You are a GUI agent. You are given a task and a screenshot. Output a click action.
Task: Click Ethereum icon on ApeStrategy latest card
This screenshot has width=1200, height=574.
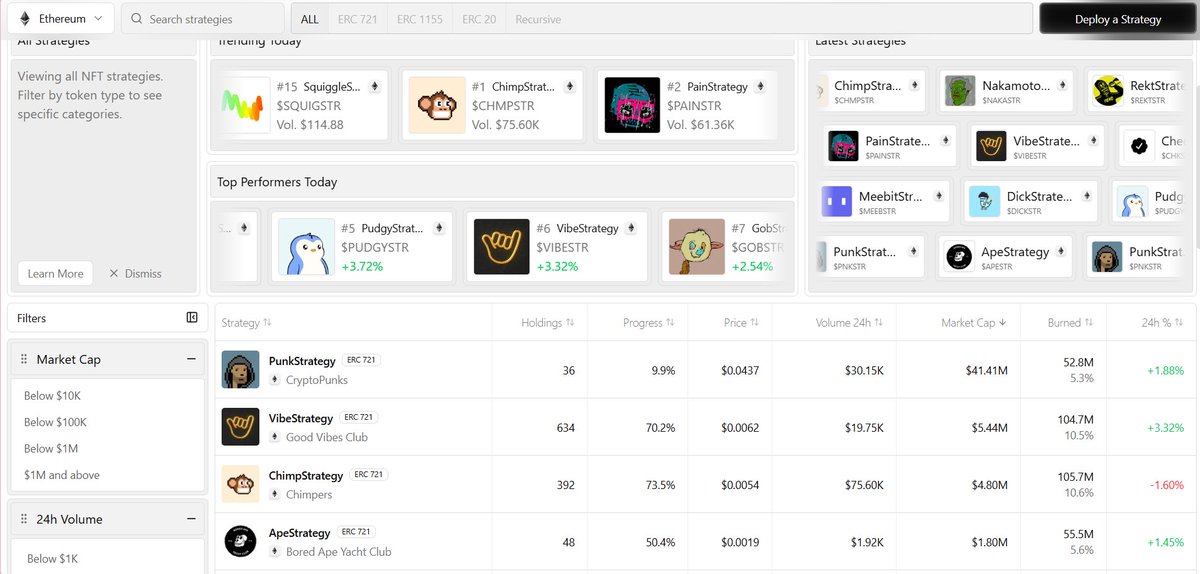tap(1063, 252)
